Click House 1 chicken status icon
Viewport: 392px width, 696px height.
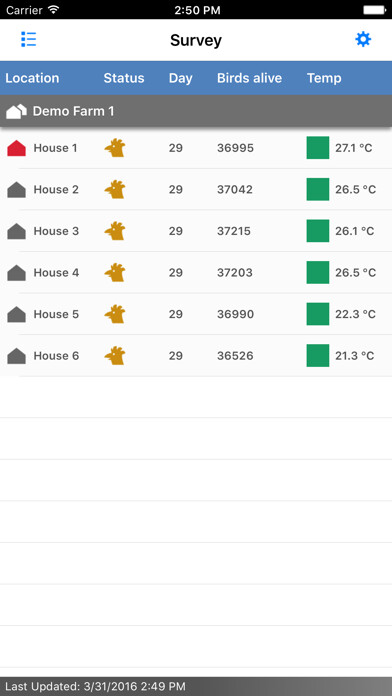coord(115,148)
